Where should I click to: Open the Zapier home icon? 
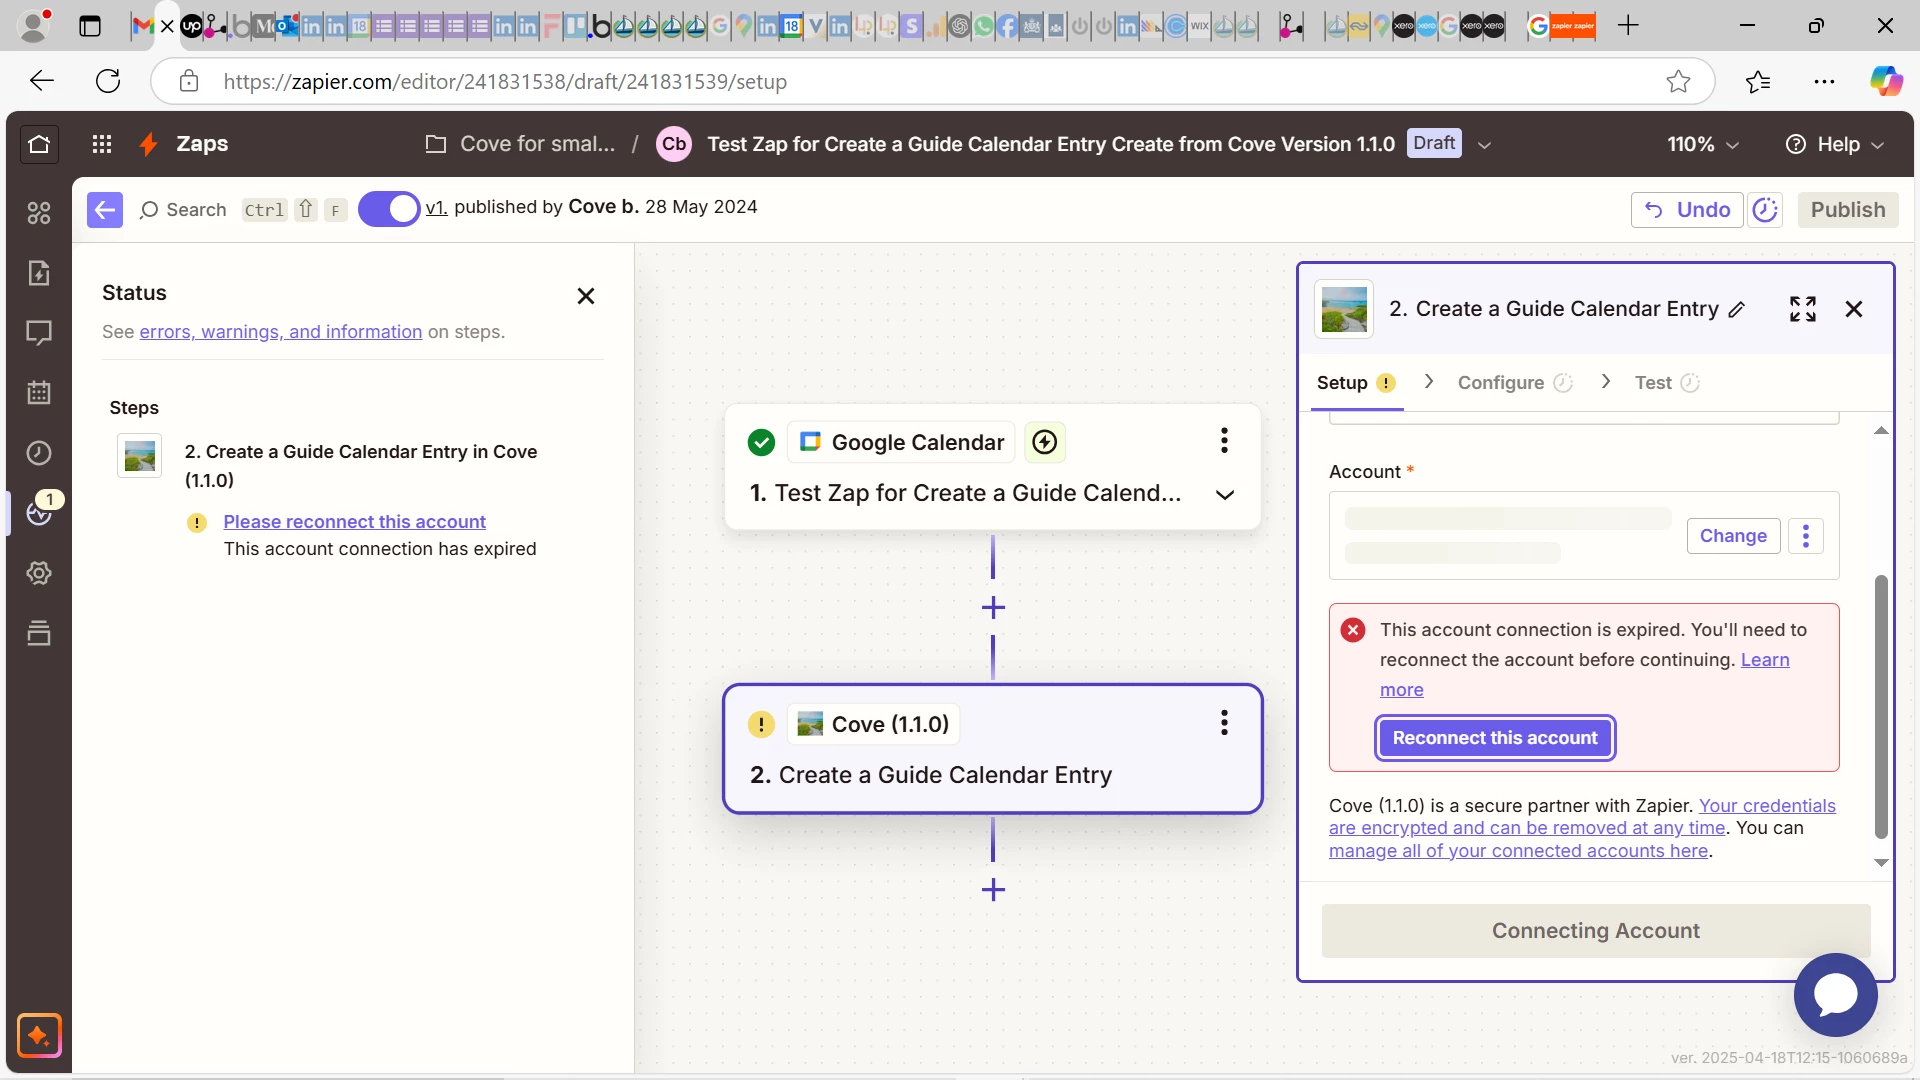pyautogui.click(x=39, y=144)
